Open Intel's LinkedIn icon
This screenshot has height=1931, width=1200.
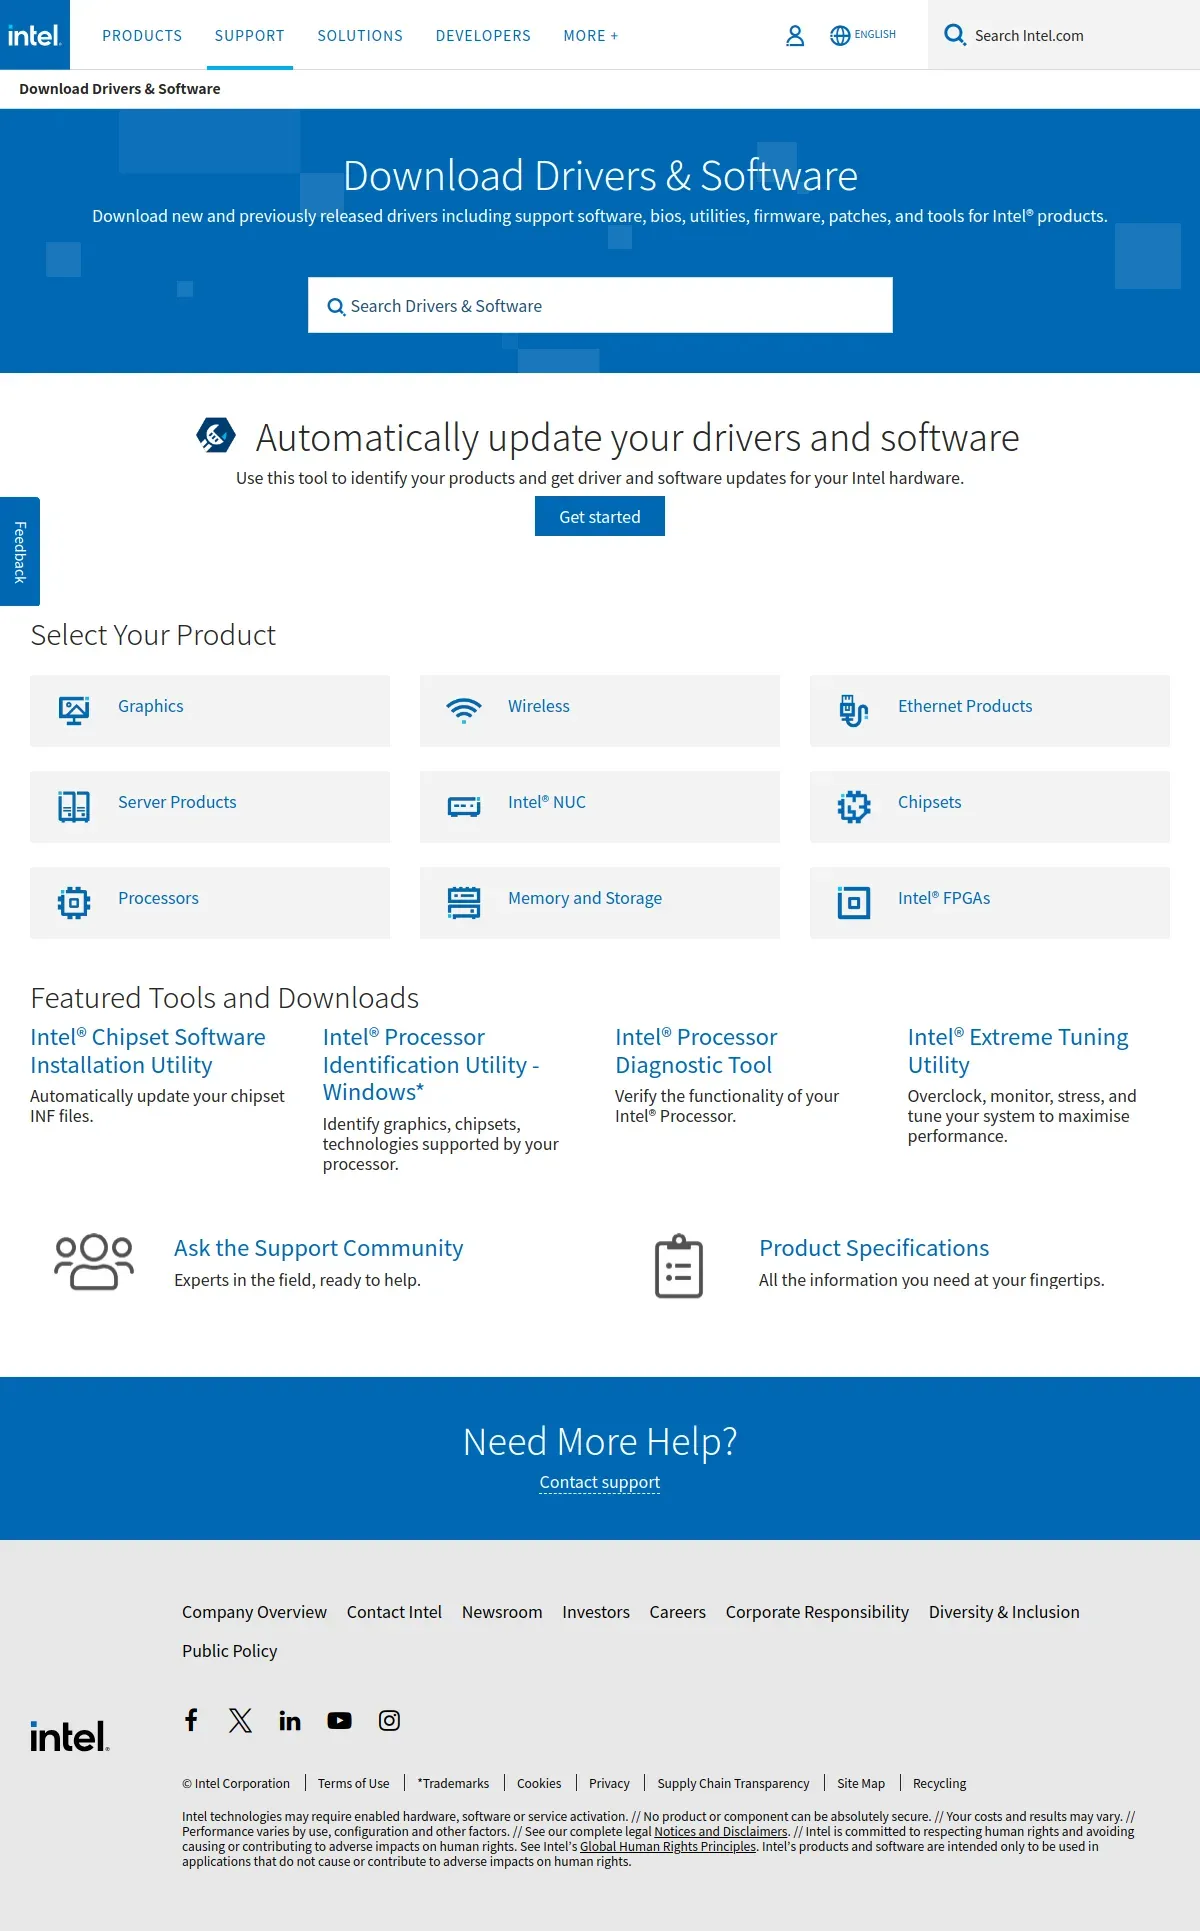pos(290,1720)
